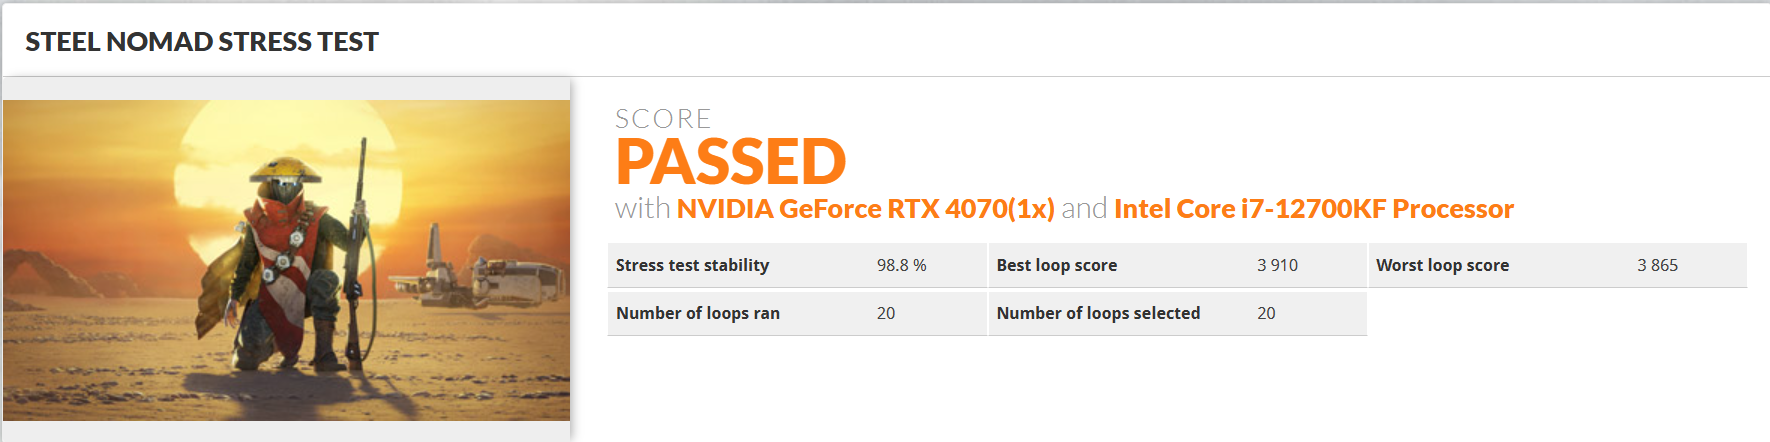This screenshot has height=442, width=1770.
Task: Click the Stress test stability label
Action: click(x=692, y=265)
